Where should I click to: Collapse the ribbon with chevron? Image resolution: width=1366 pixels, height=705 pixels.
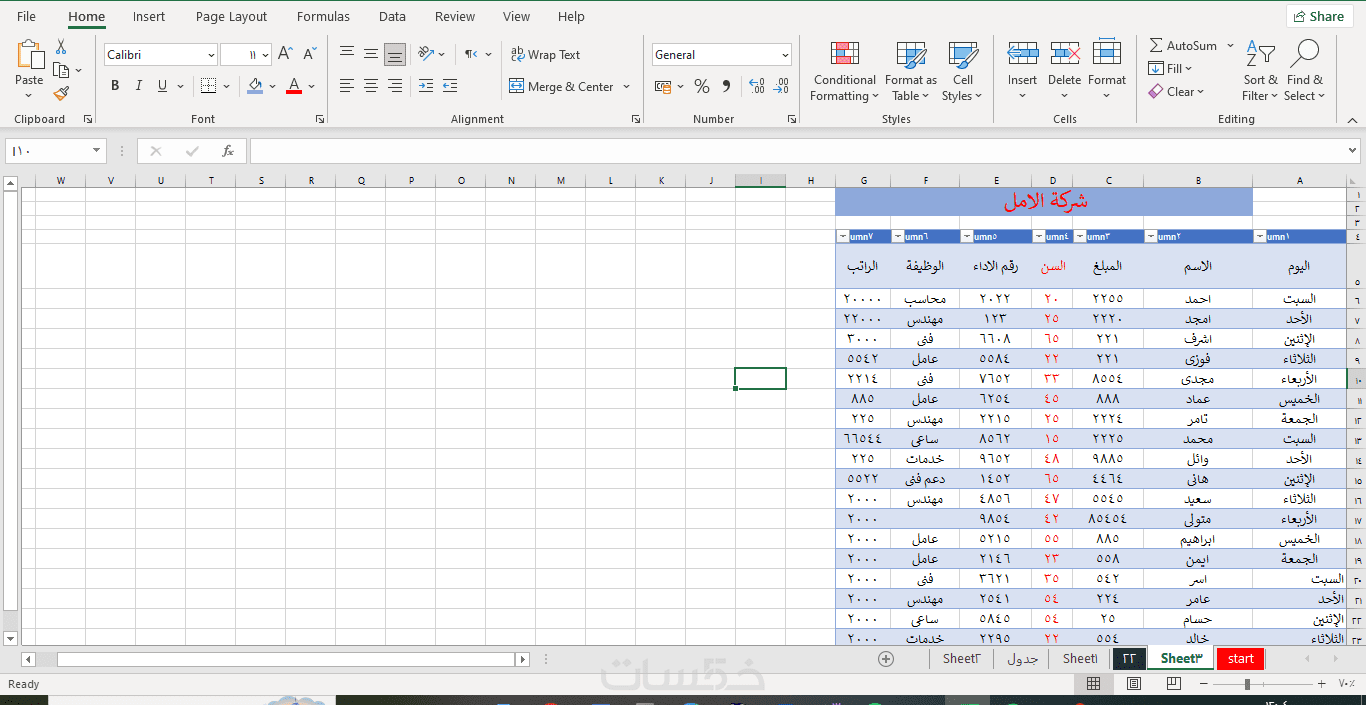(x=1352, y=119)
